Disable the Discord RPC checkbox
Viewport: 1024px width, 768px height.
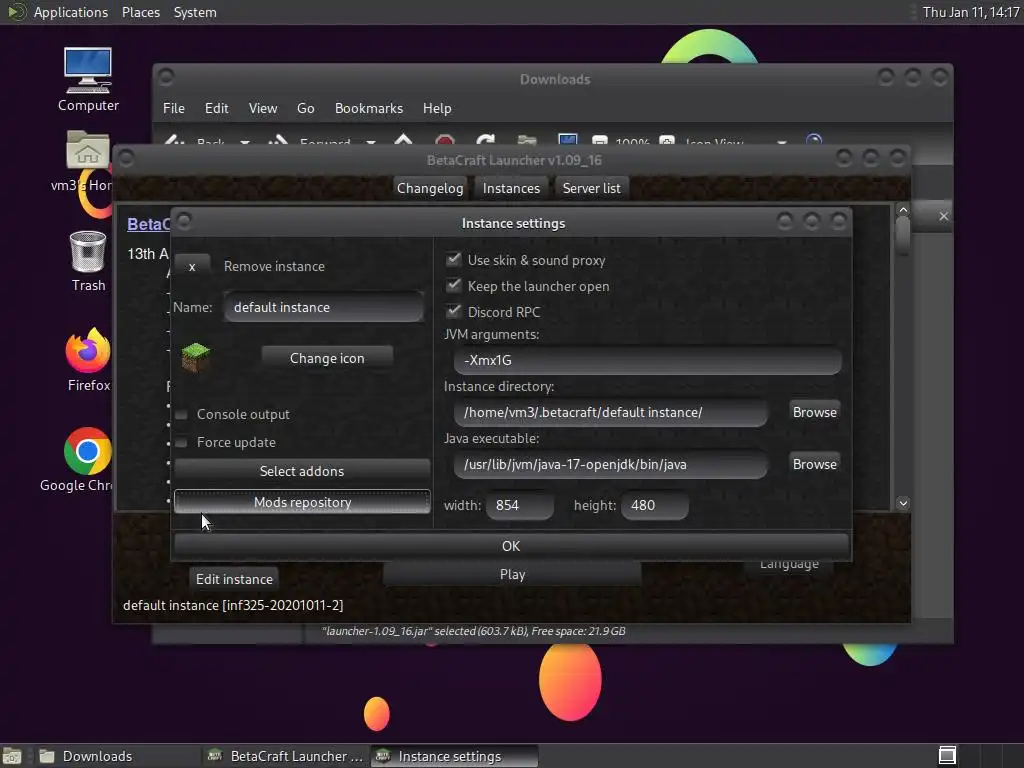453,312
